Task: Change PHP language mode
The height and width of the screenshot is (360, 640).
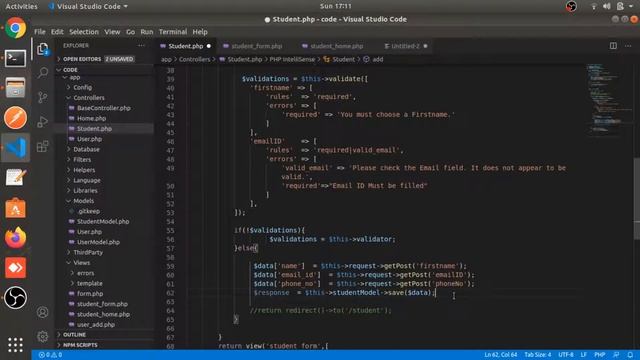Action: pos(600,355)
